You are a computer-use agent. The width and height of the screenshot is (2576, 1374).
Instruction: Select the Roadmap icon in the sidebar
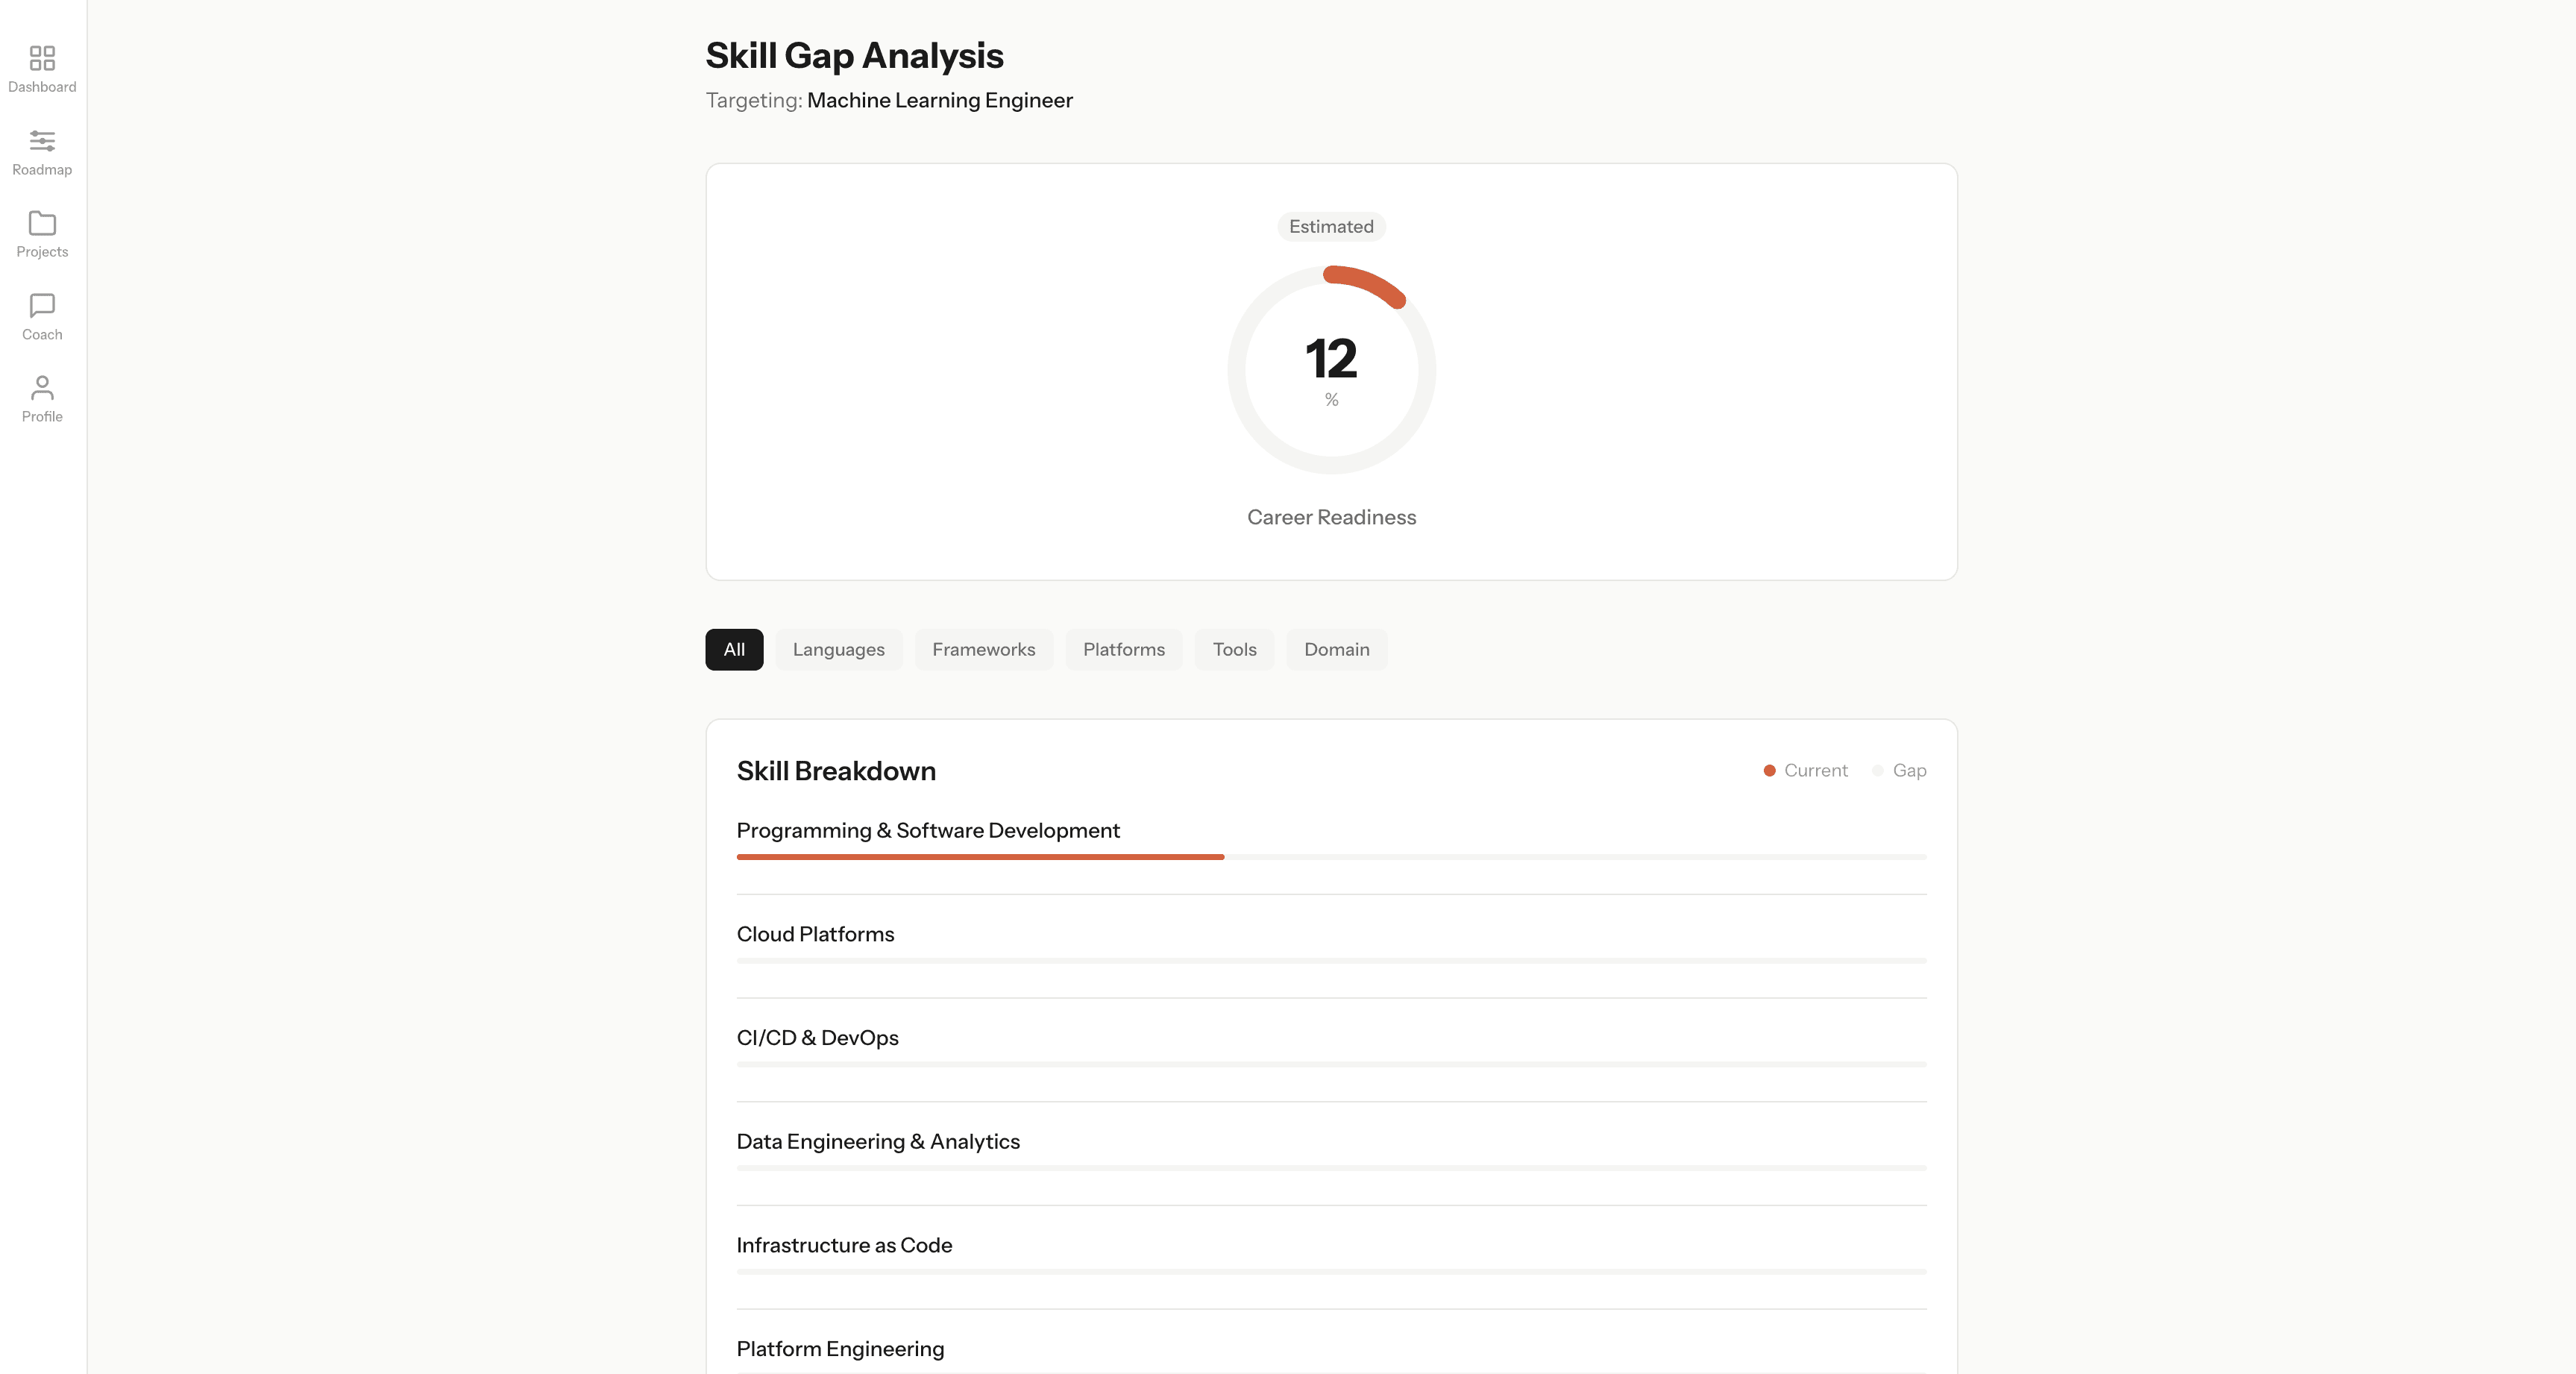click(41, 151)
